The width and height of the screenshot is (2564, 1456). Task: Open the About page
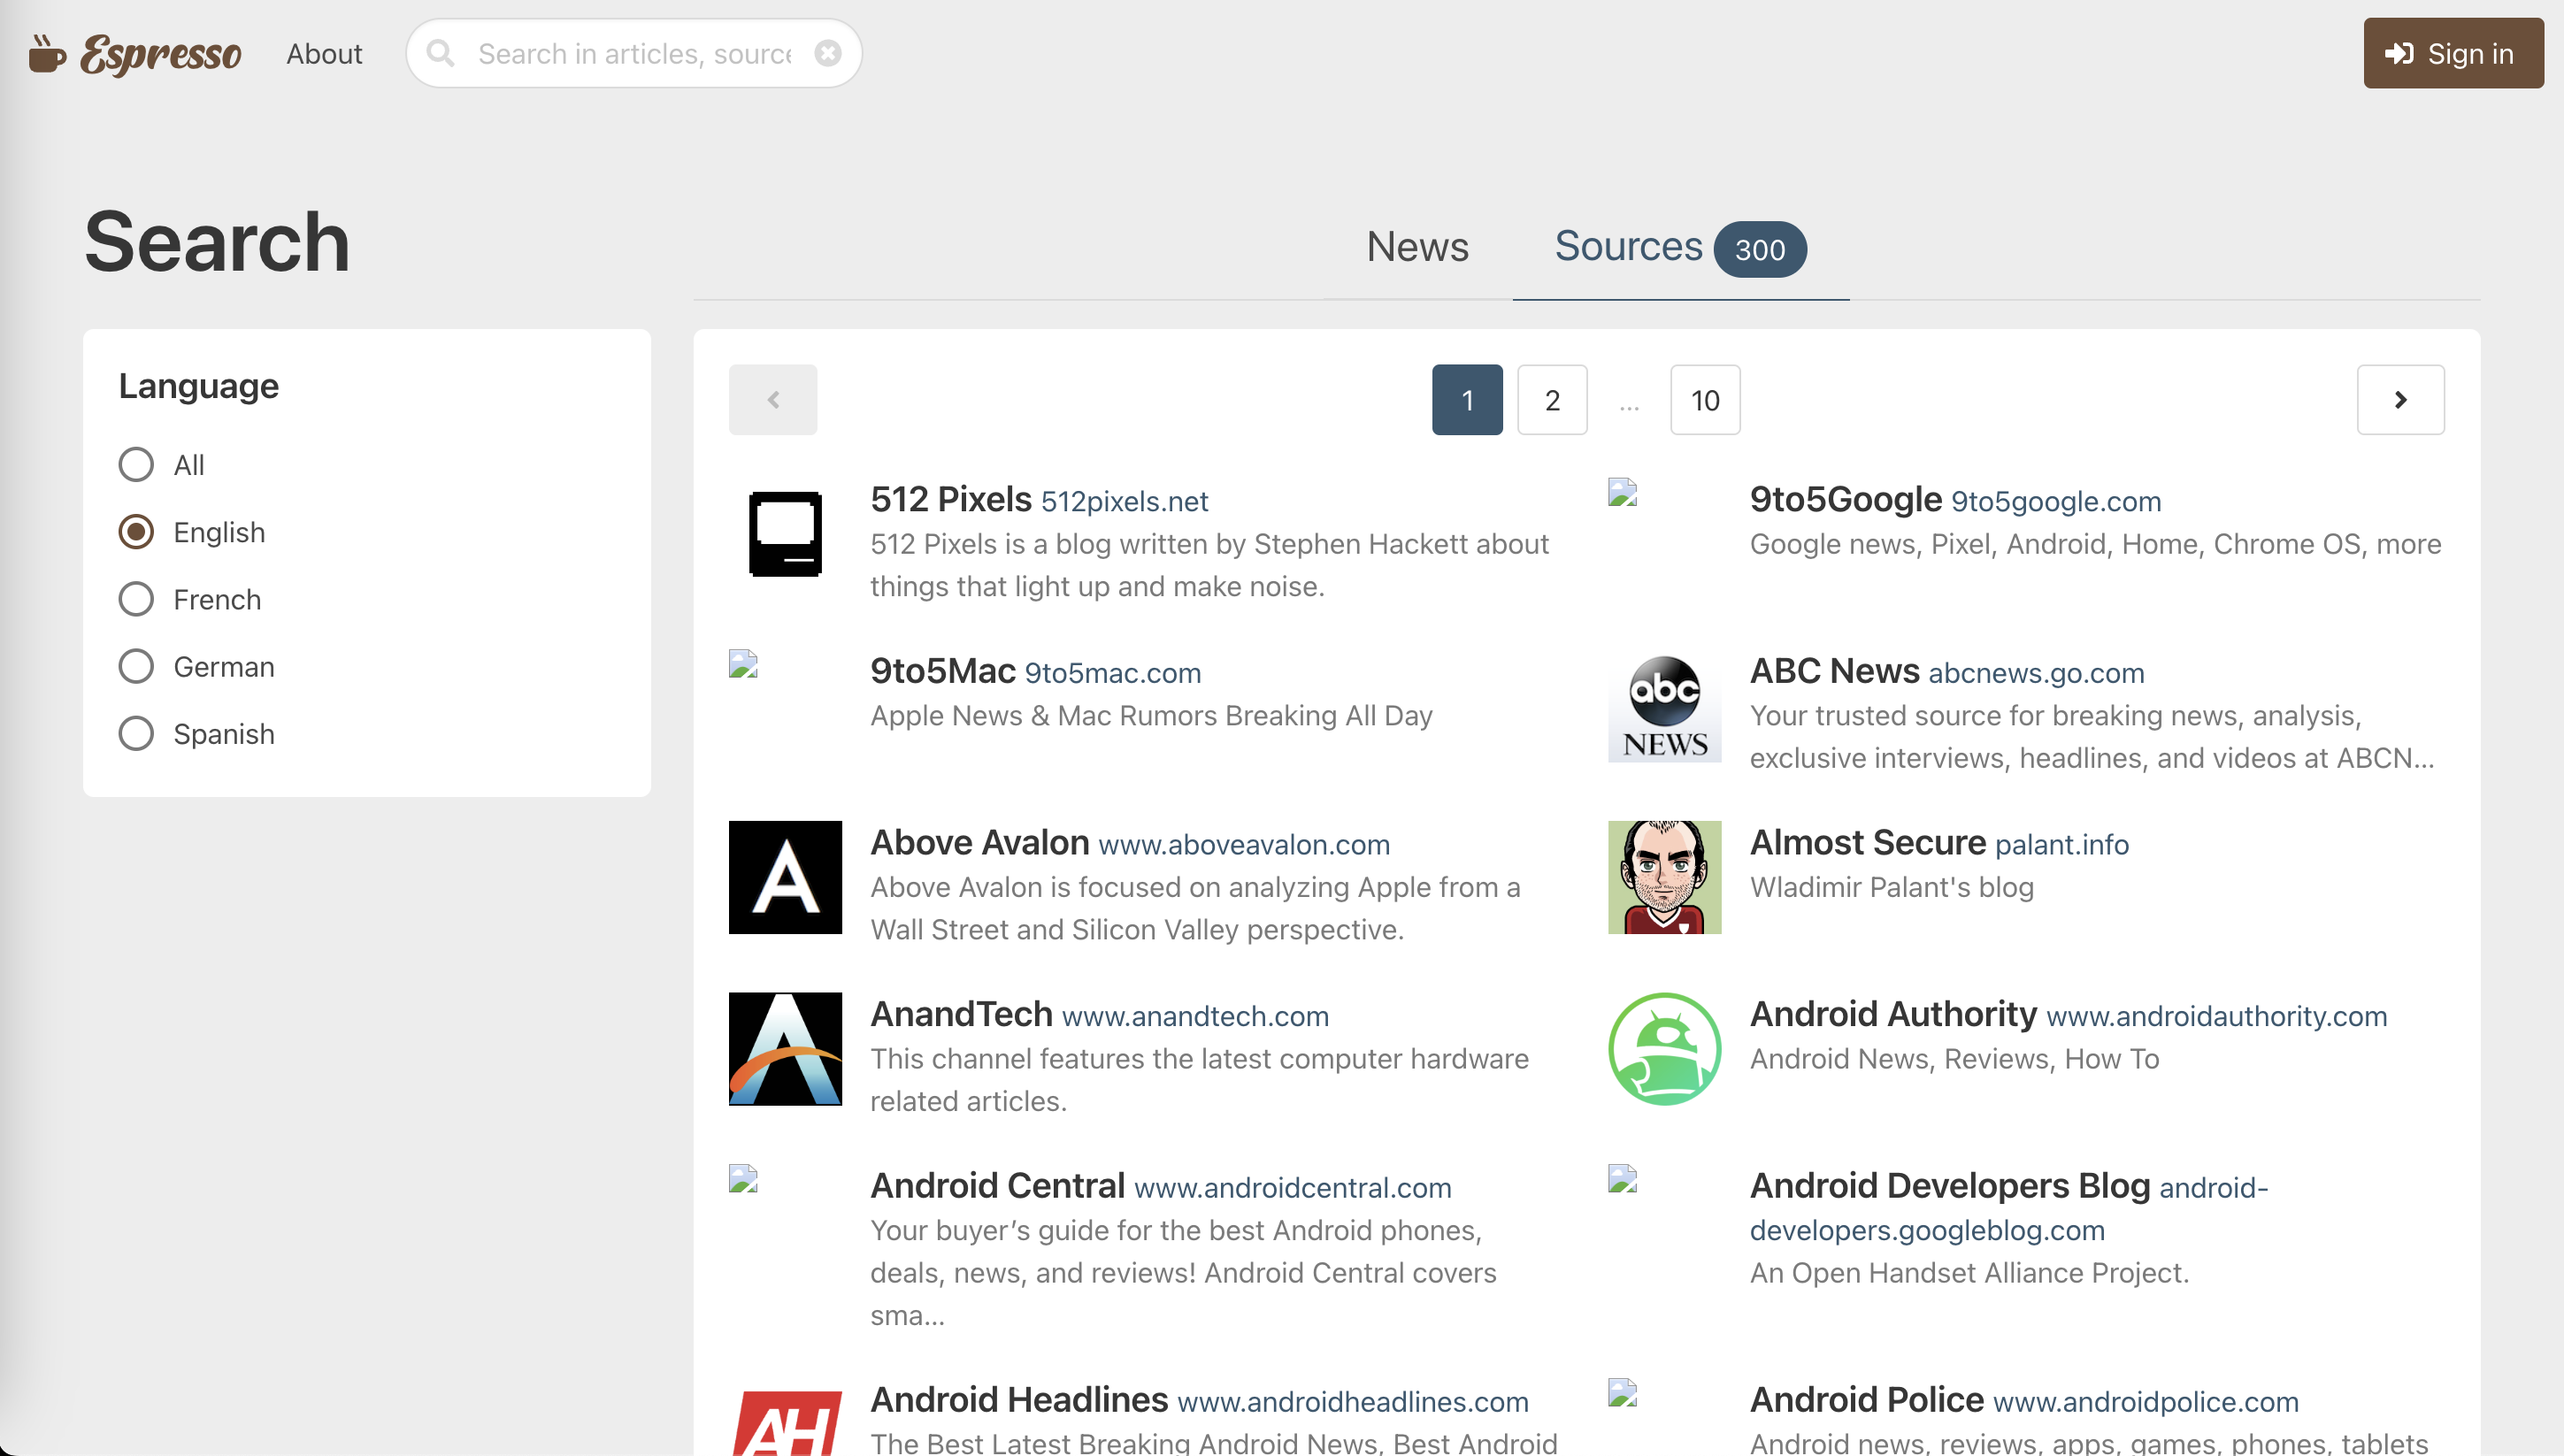point(324,53)
